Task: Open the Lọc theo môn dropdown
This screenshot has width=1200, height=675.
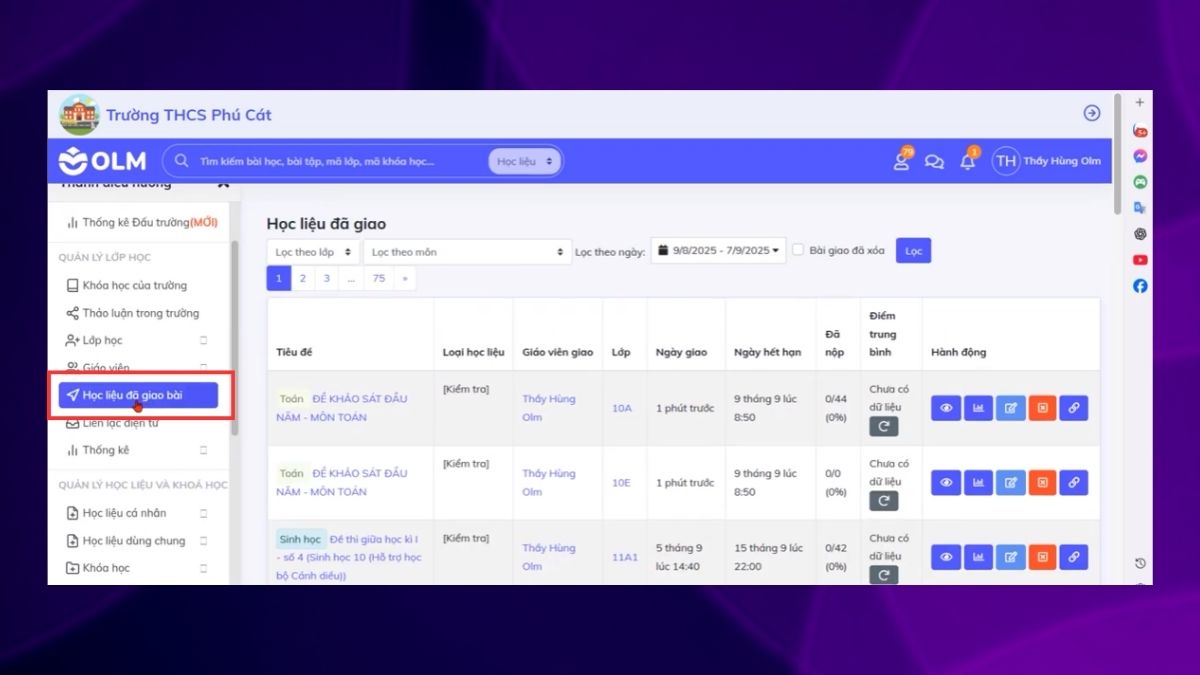Action: (467, 252)
